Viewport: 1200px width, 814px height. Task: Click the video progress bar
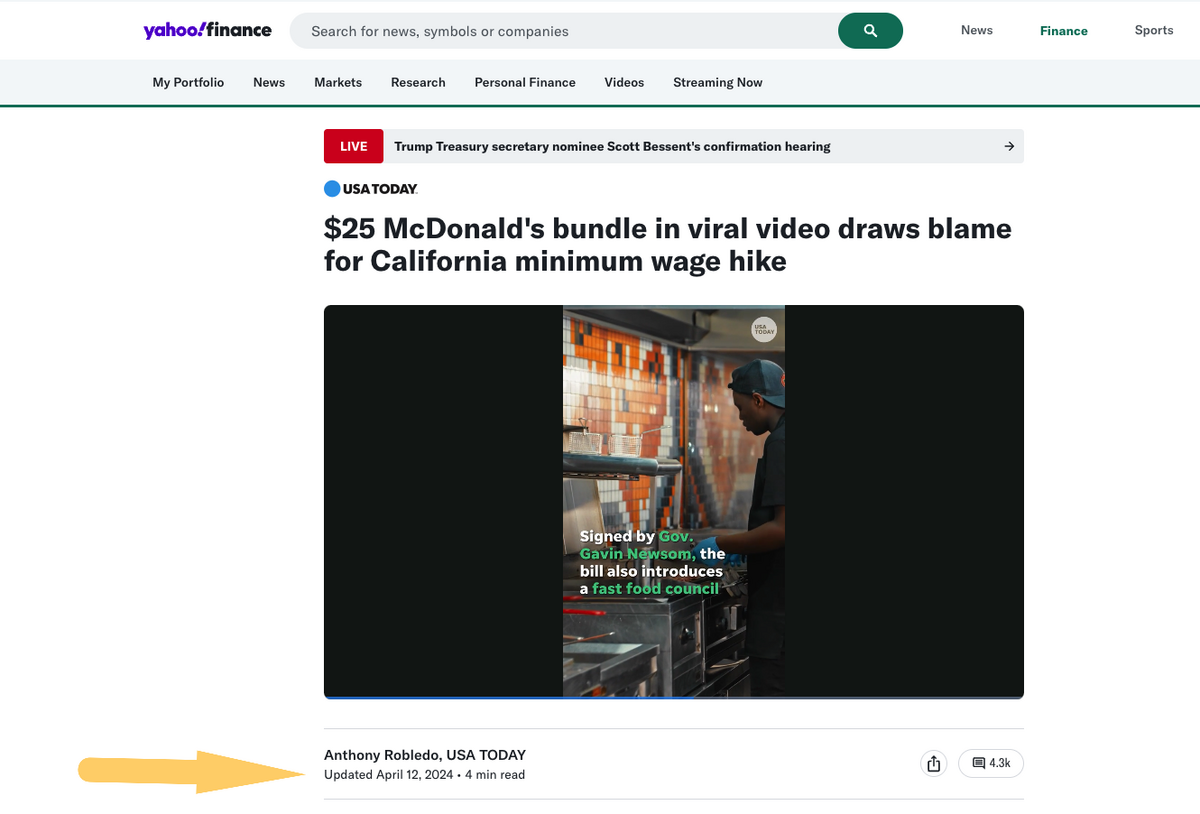pyautogui.click(x=674, y=697)
